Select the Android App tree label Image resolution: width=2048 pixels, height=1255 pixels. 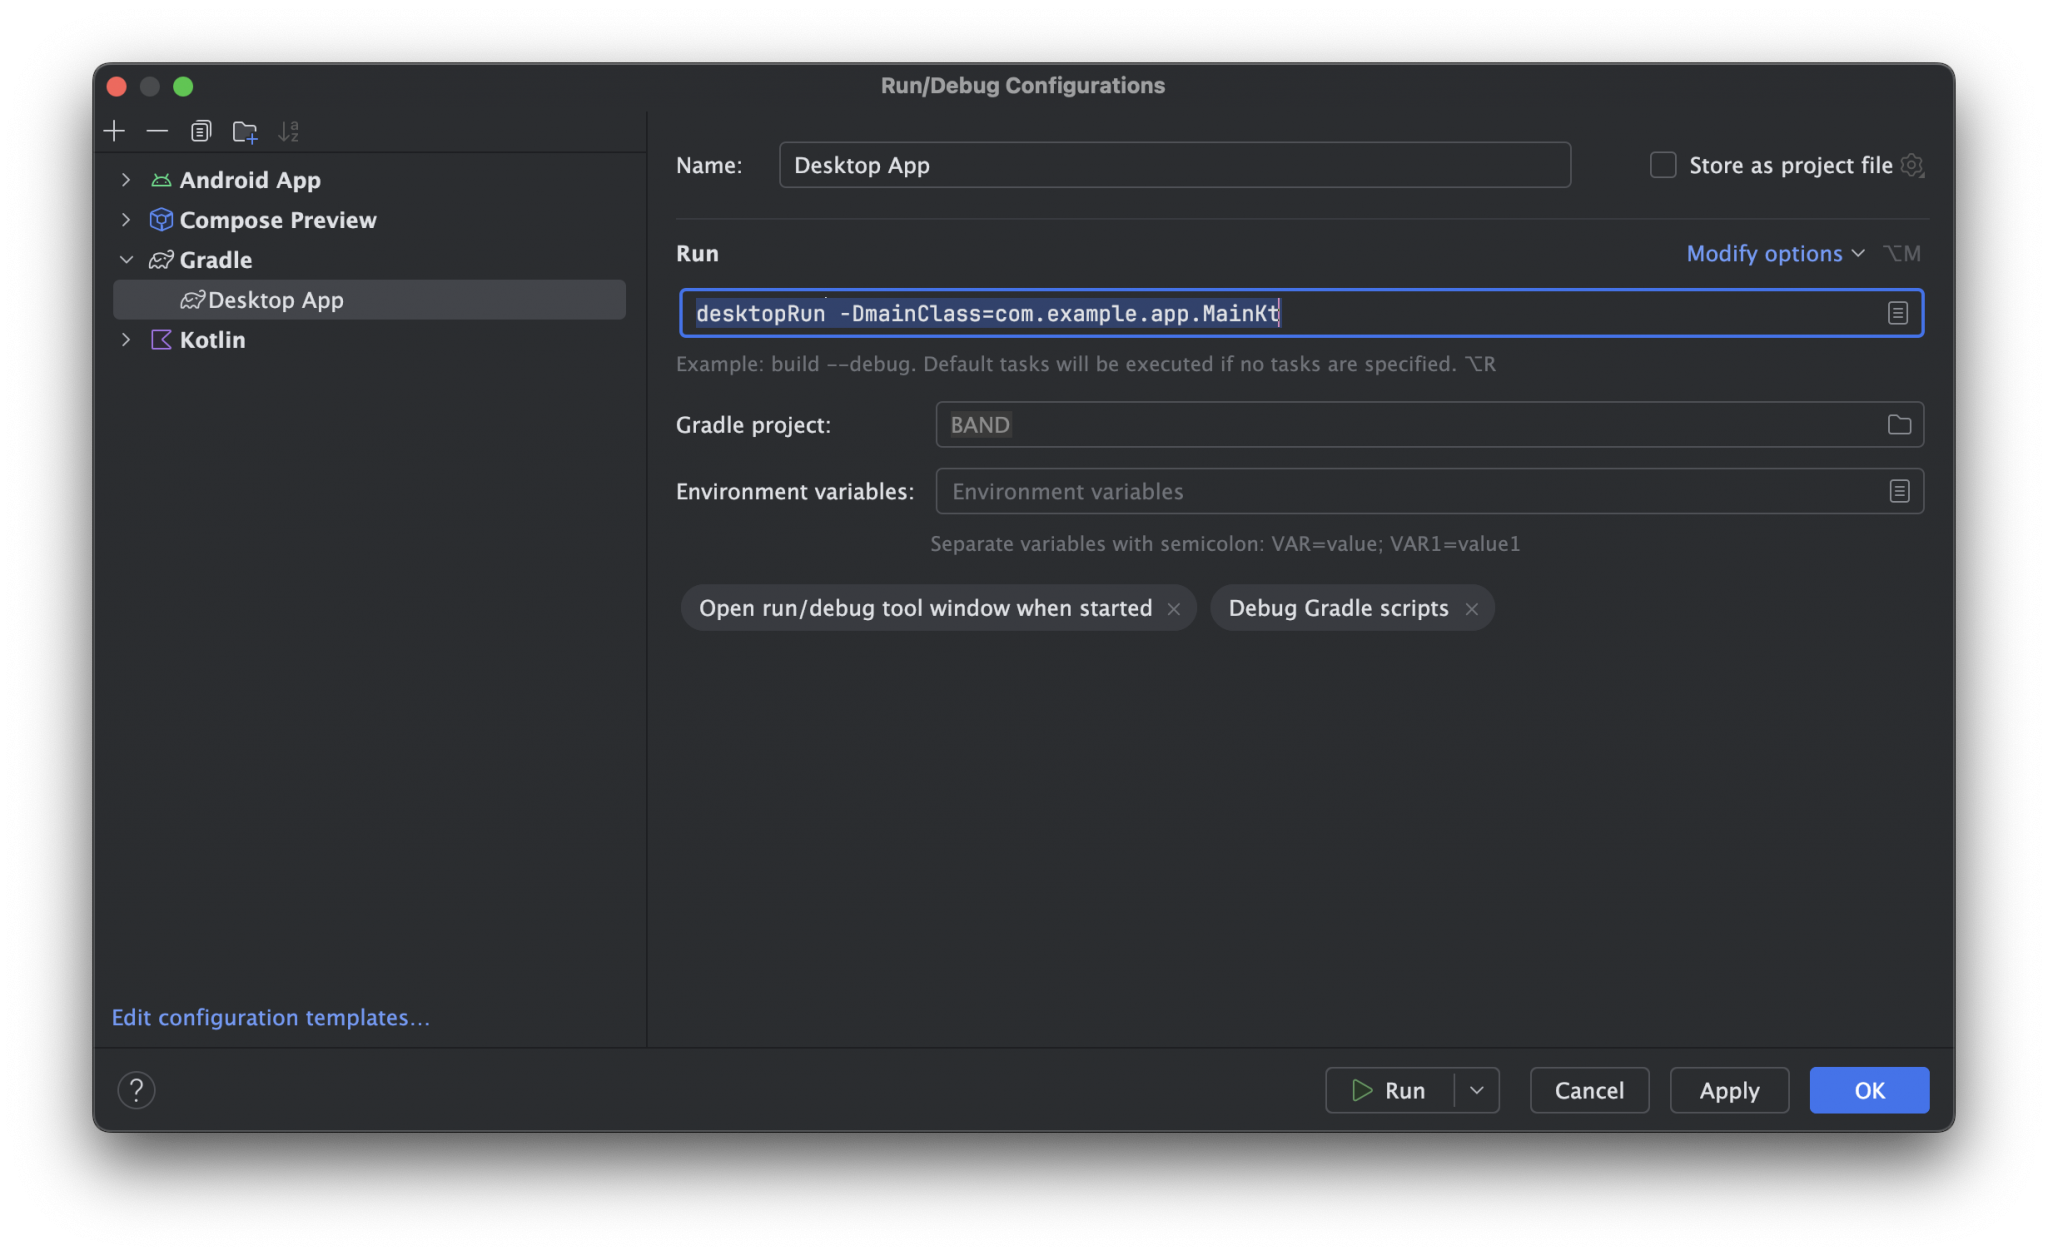point(250,180)
